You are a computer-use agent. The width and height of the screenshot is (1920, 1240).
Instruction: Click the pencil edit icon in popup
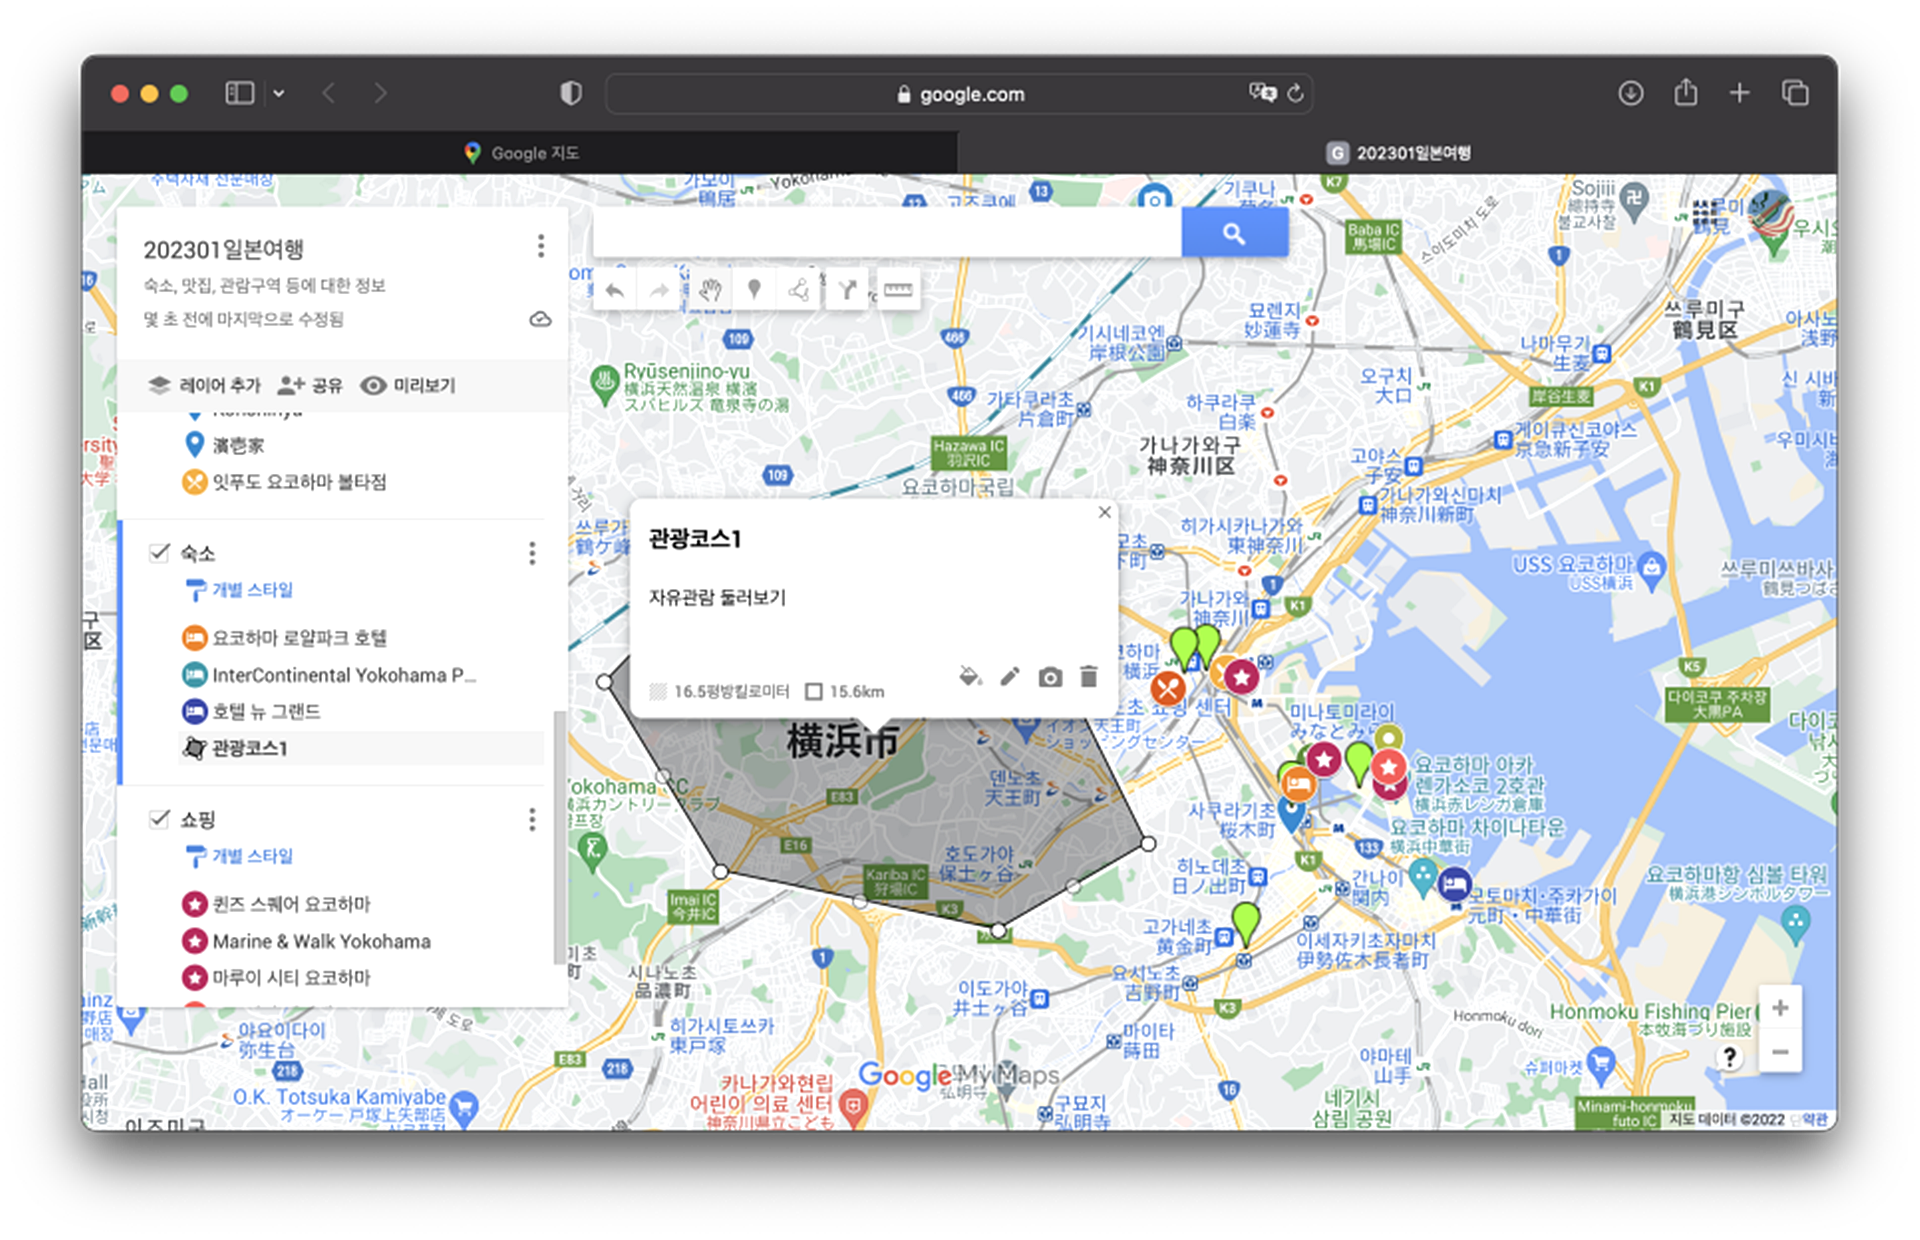click(x=1010, y=677)
